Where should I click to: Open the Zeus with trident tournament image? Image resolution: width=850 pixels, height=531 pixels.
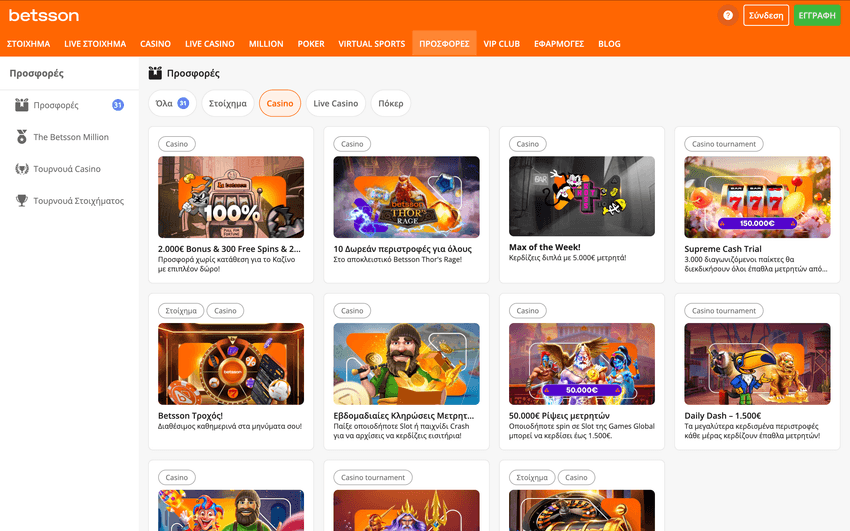pos(407,510)
